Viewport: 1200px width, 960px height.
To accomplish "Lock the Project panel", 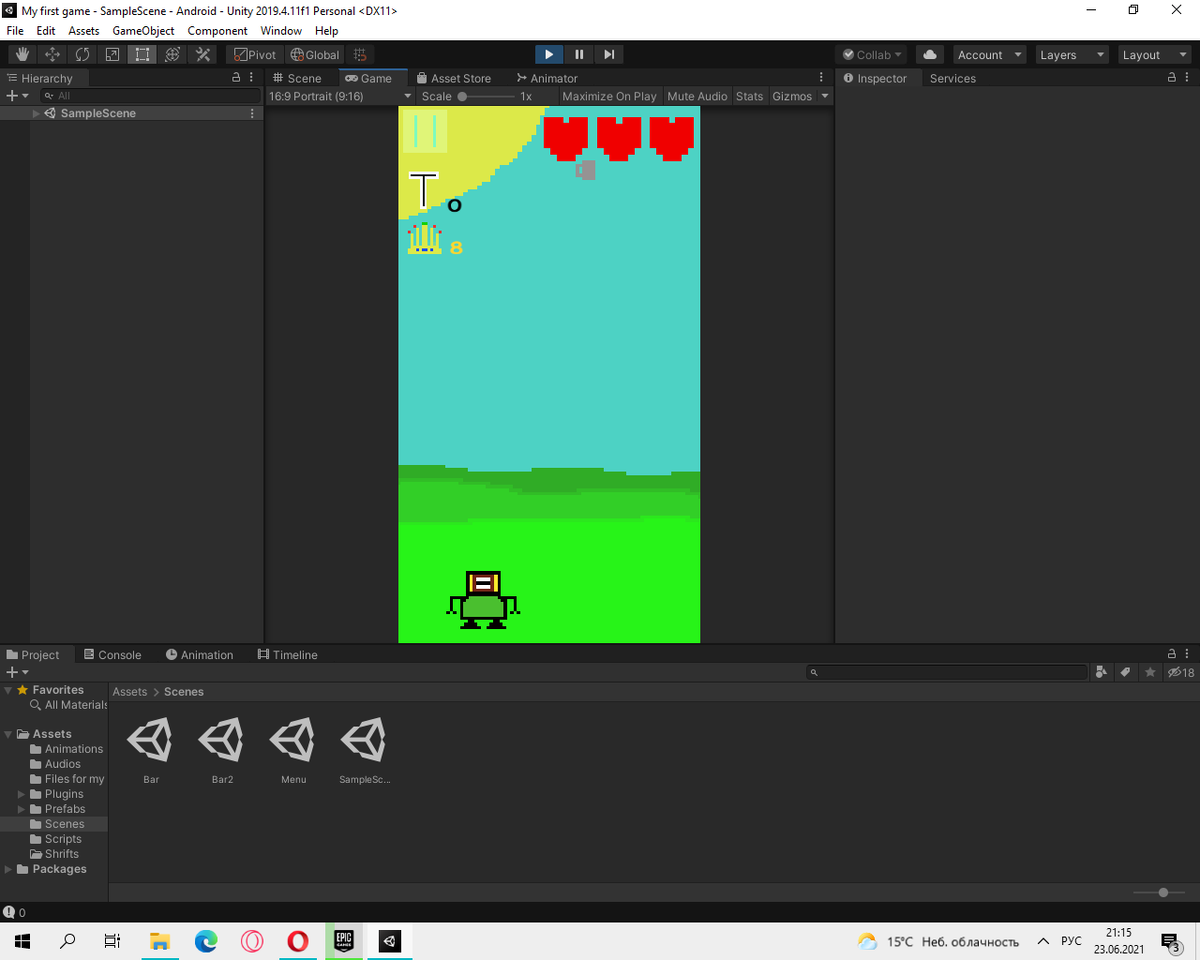I will [1172, 653].
